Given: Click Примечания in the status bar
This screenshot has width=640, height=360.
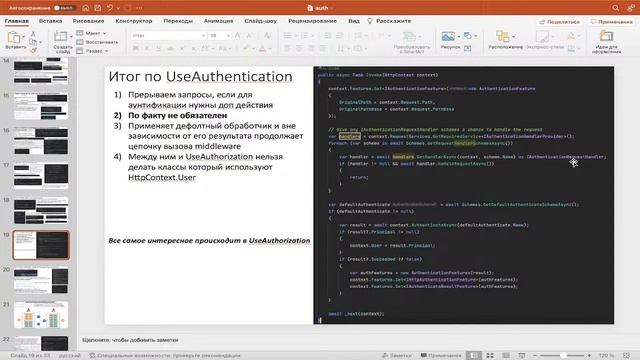Looking at the screenshot, I should coord(441,356).
